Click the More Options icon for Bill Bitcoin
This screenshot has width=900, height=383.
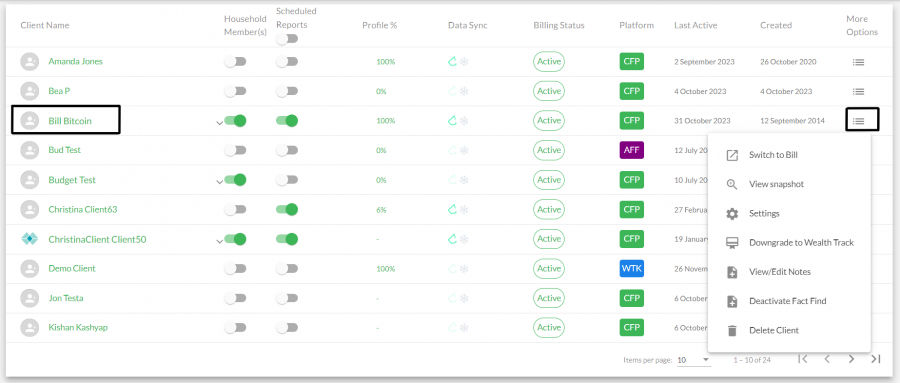(x=858, y=121)
